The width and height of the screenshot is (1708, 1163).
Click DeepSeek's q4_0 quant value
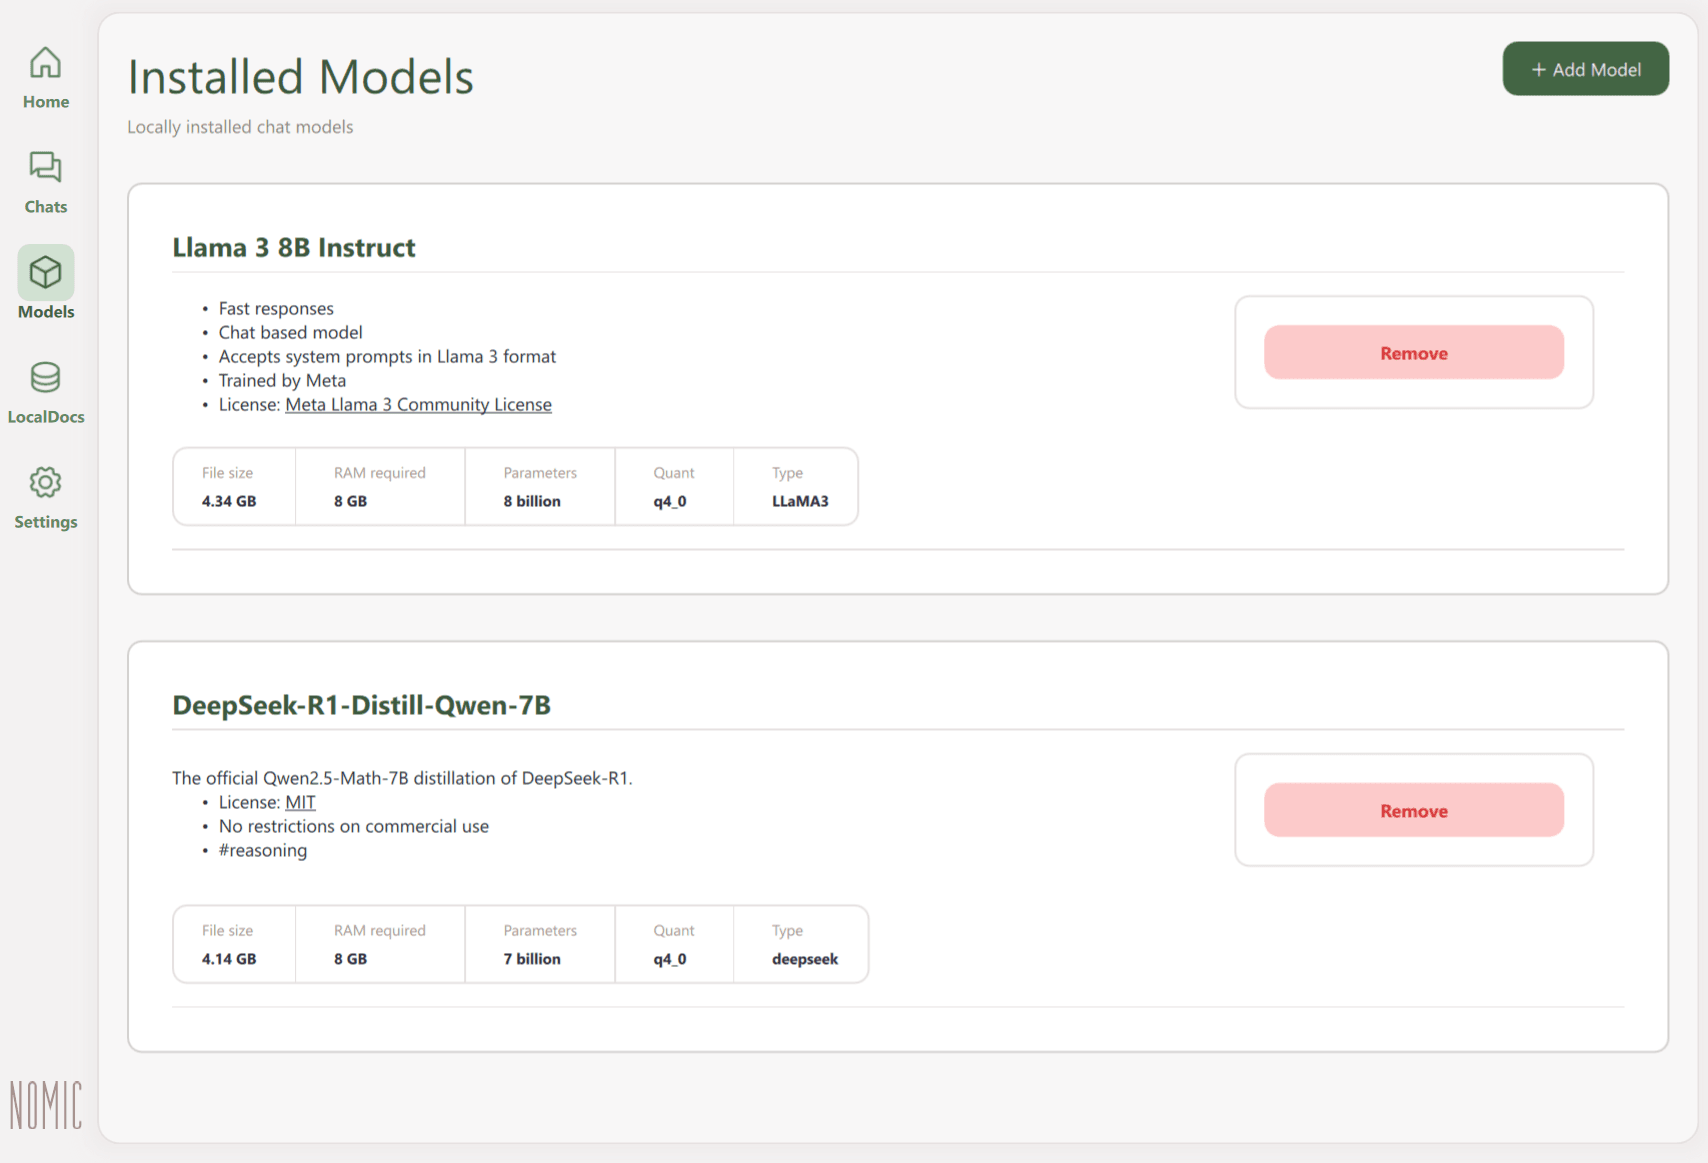coord(670,959)
